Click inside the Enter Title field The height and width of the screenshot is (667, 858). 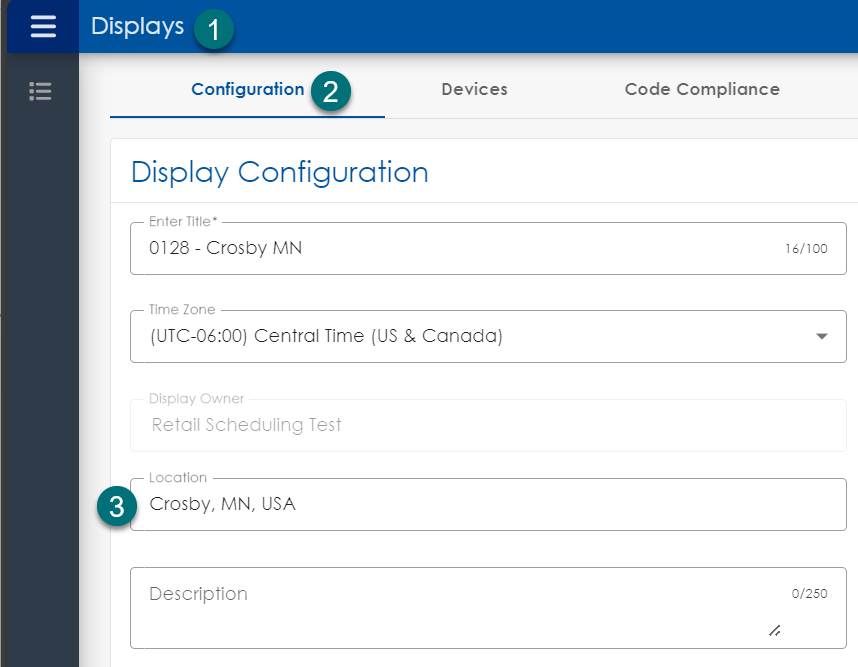[450, 248]
